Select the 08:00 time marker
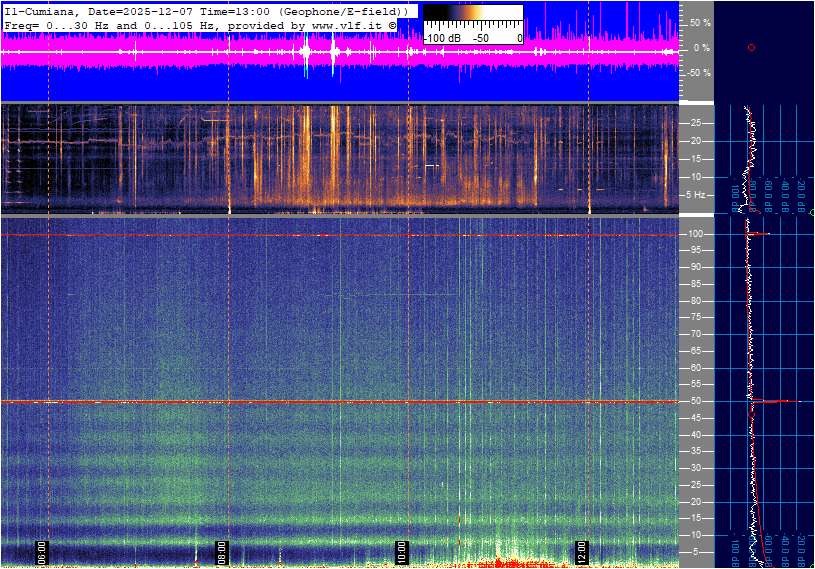The image size is (815, 569). 222,552
